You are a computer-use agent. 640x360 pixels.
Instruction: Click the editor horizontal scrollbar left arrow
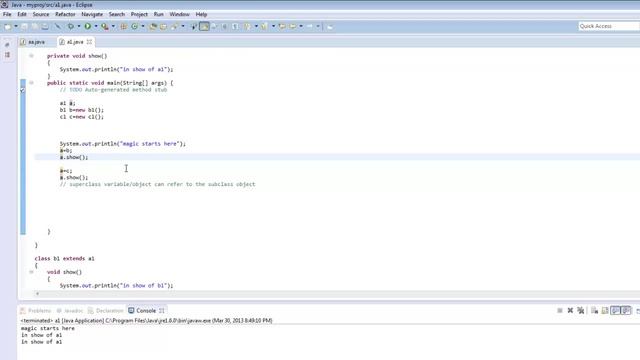(38, 293)
